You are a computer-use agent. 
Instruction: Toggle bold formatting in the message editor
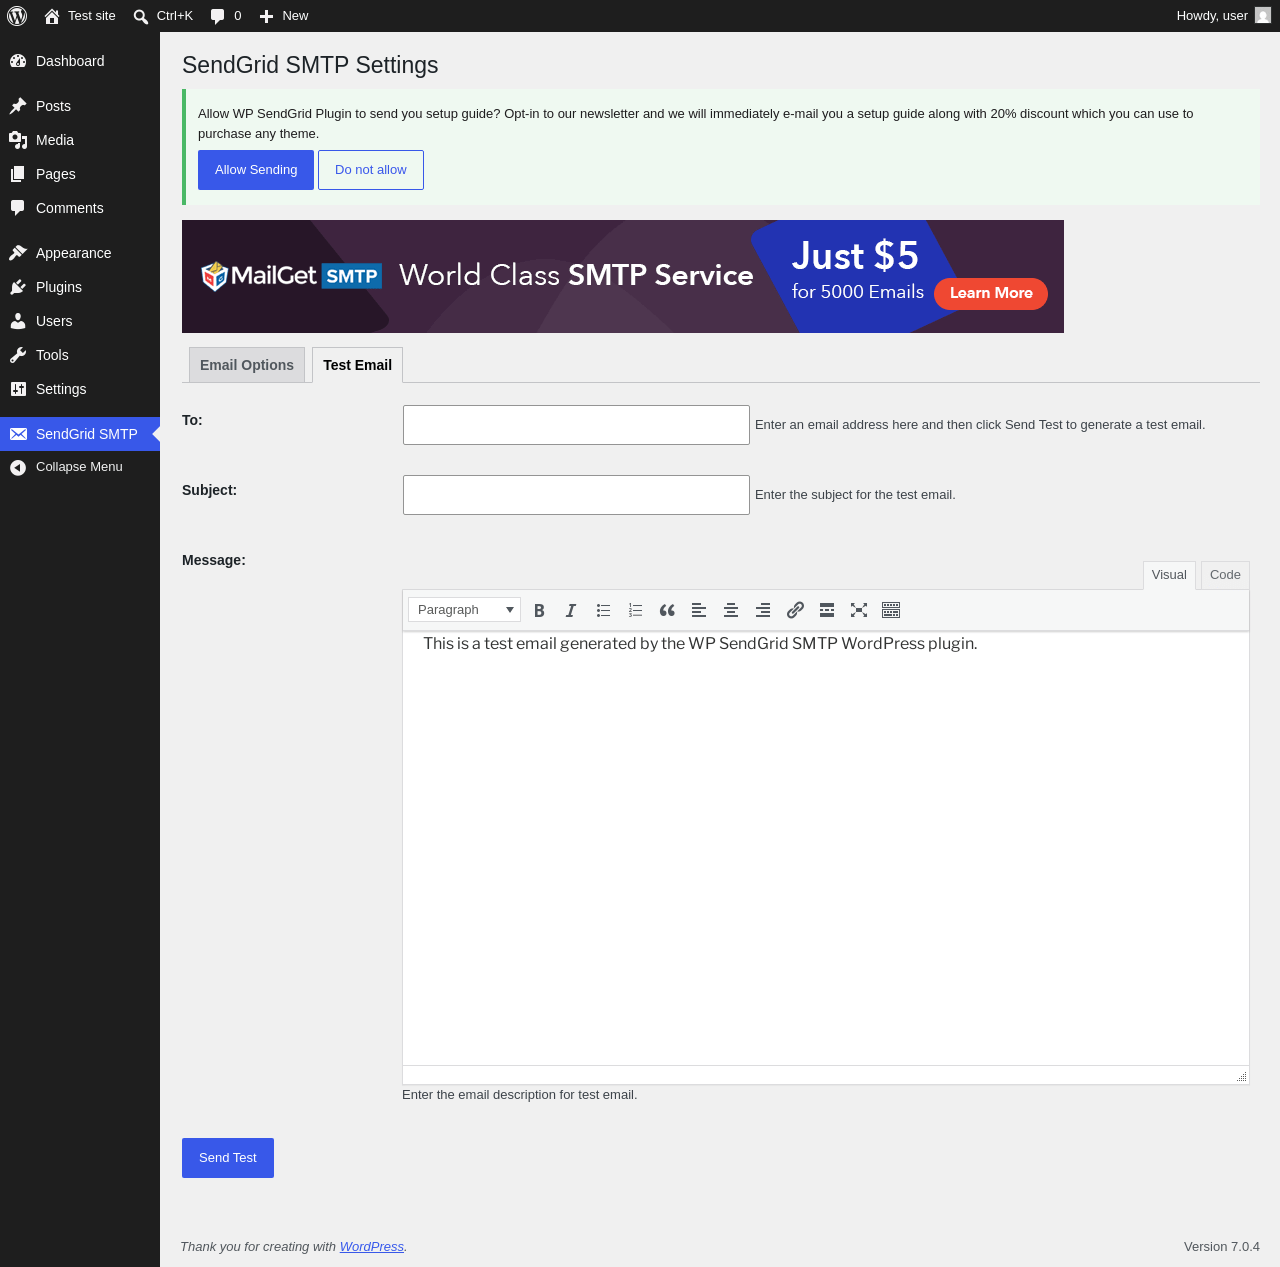[539, 610]
